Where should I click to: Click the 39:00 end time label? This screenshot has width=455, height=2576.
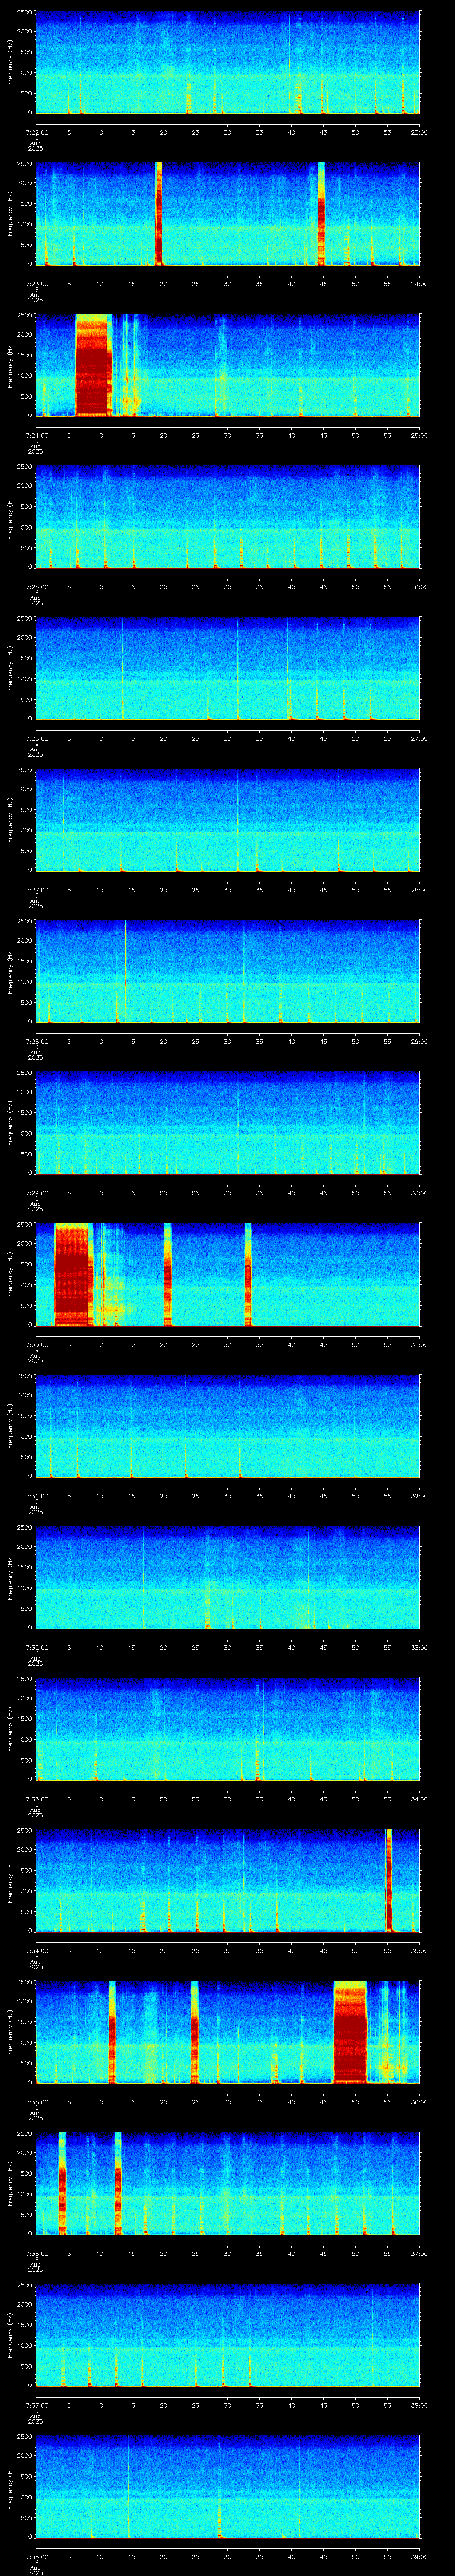[x=419, y=2556]
